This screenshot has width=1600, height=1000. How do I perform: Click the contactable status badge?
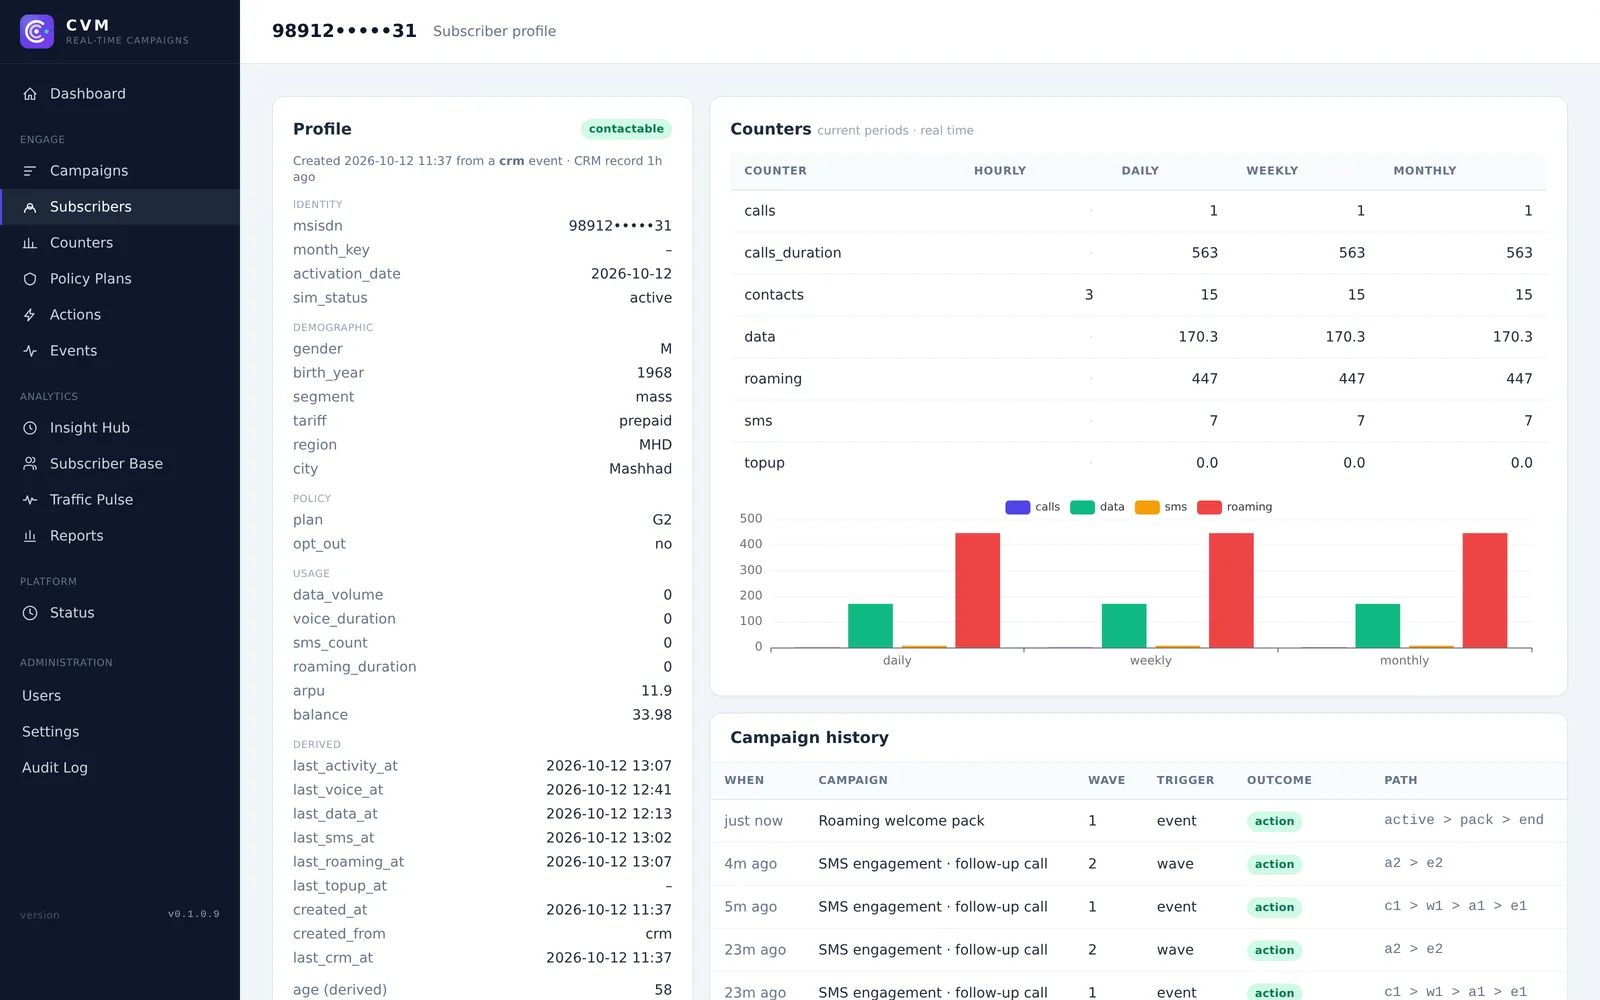[626, 129]
